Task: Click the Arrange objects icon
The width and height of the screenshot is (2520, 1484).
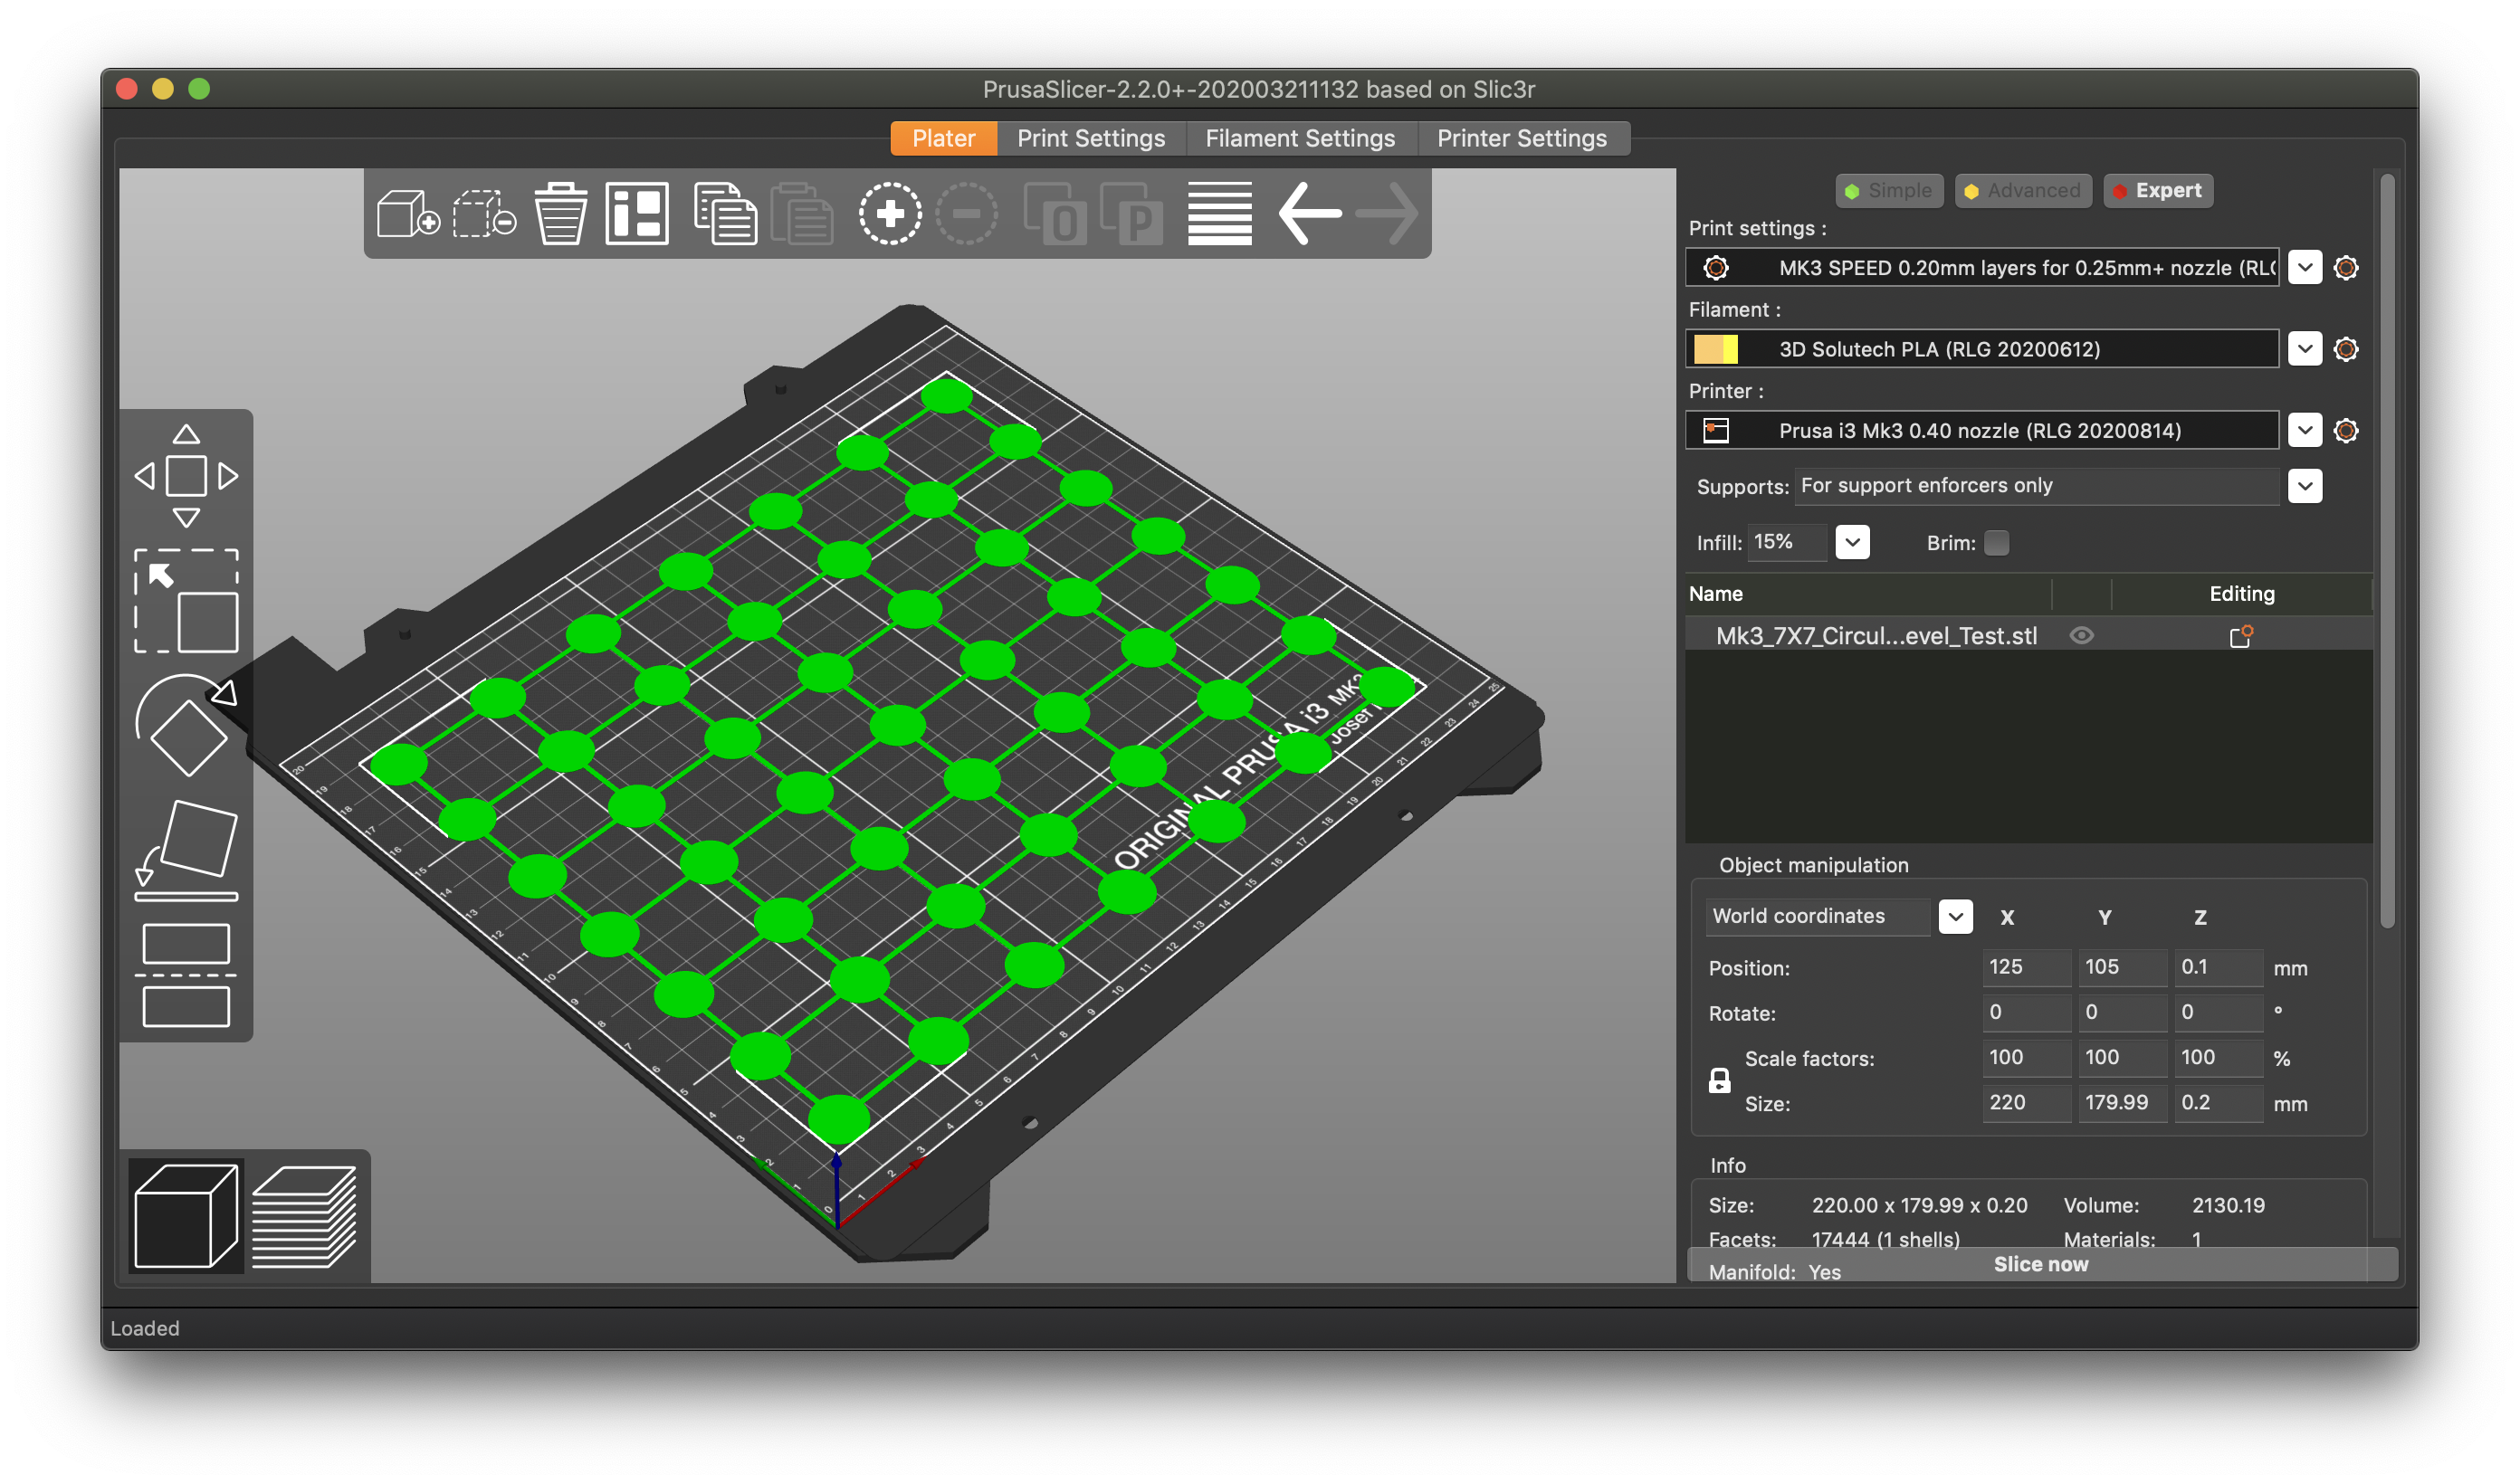Action: [637, 213]
